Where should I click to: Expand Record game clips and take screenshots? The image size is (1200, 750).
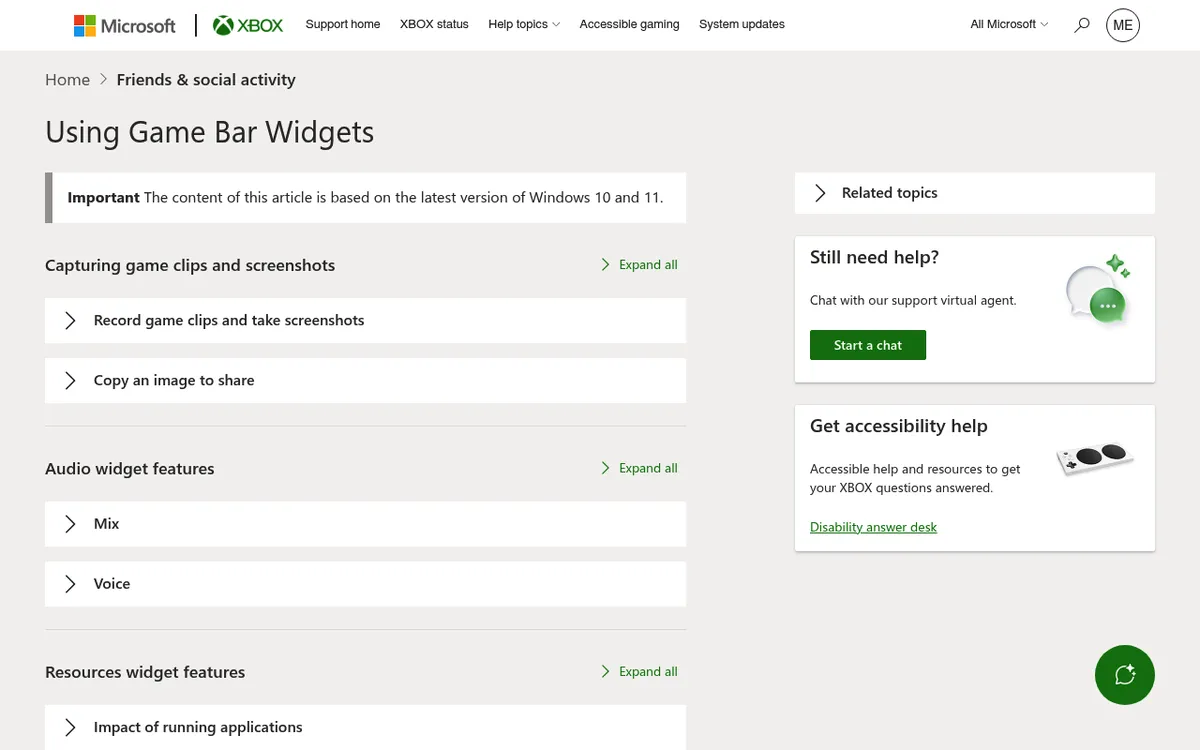tap(365, 321)
